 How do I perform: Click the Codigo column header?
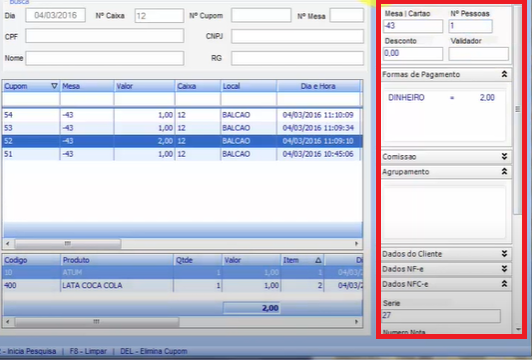[x=31, y=260]
